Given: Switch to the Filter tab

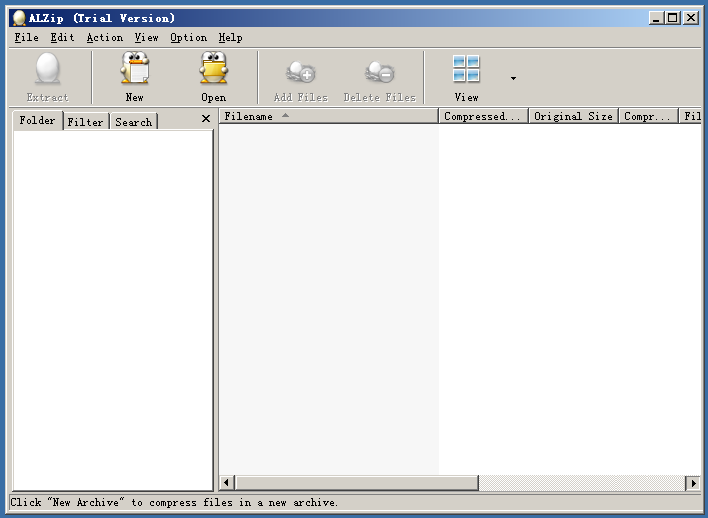Looking at the screenshot, I should 86,122.
